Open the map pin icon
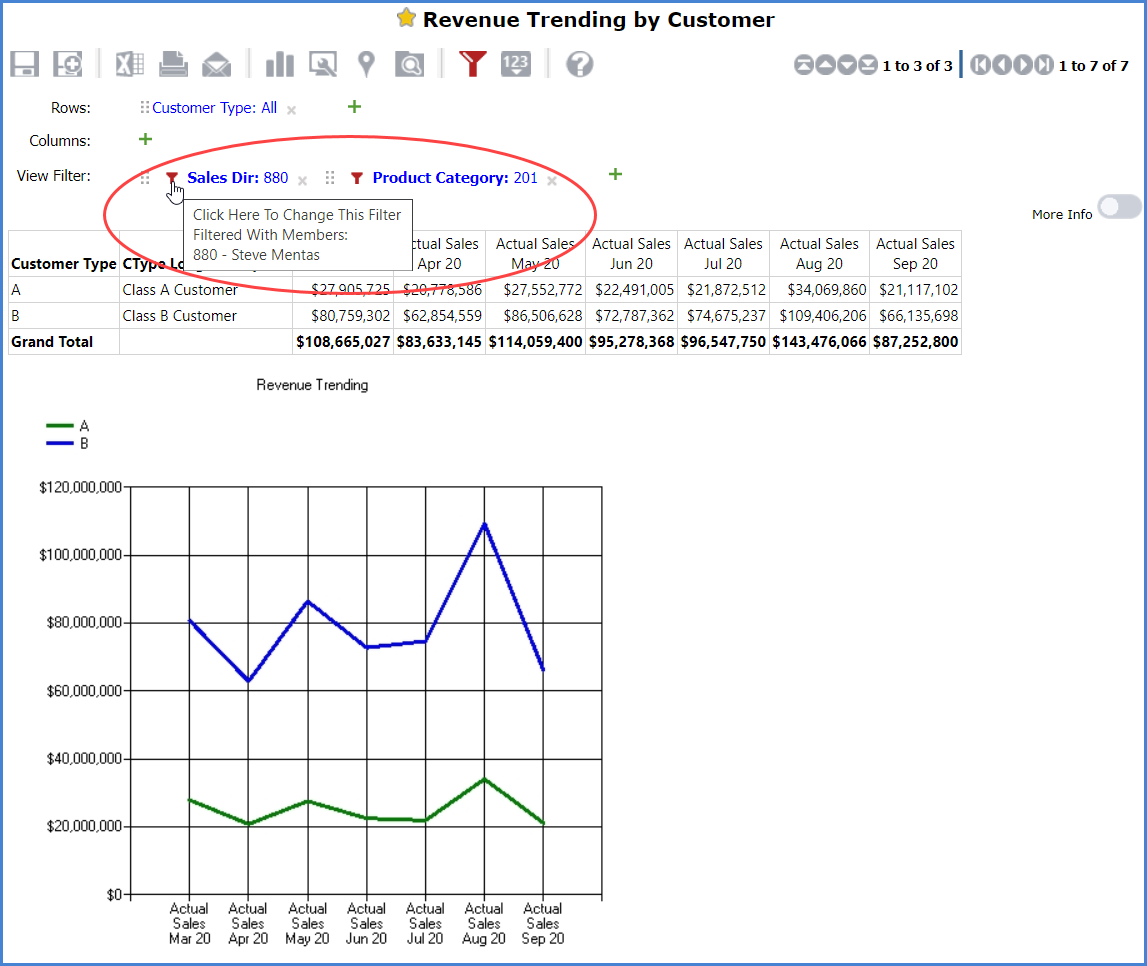 pos(366,64)
